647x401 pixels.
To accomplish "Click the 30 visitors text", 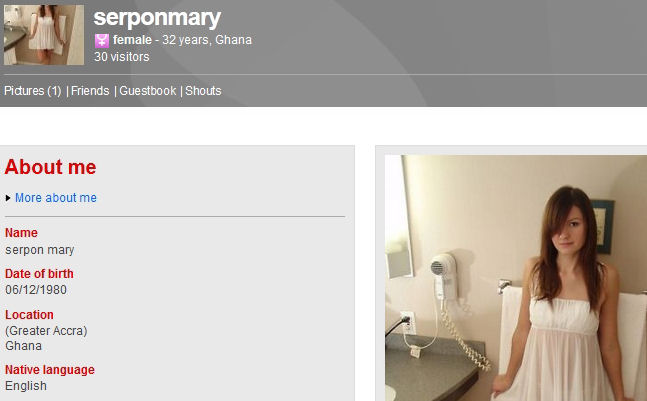I will click(122, 57).
